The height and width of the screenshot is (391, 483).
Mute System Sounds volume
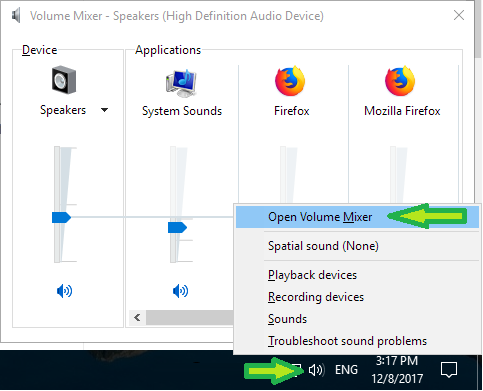click(x=180, y=291)
